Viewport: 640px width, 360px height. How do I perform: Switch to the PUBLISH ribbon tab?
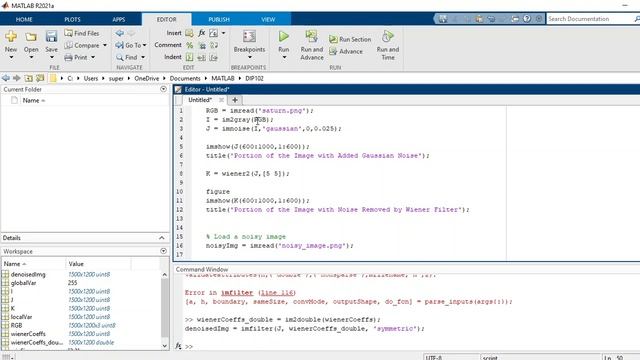[219, 19]
